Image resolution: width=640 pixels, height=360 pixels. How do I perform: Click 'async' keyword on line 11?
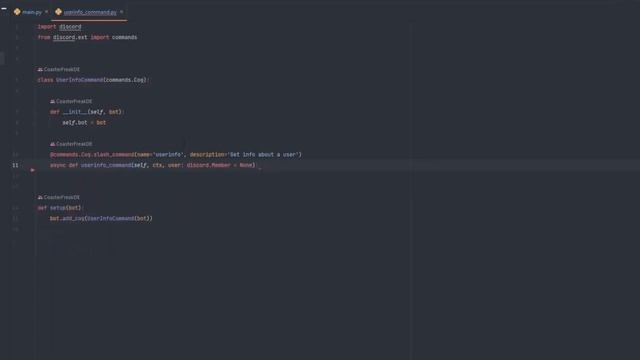click(58, 165)
